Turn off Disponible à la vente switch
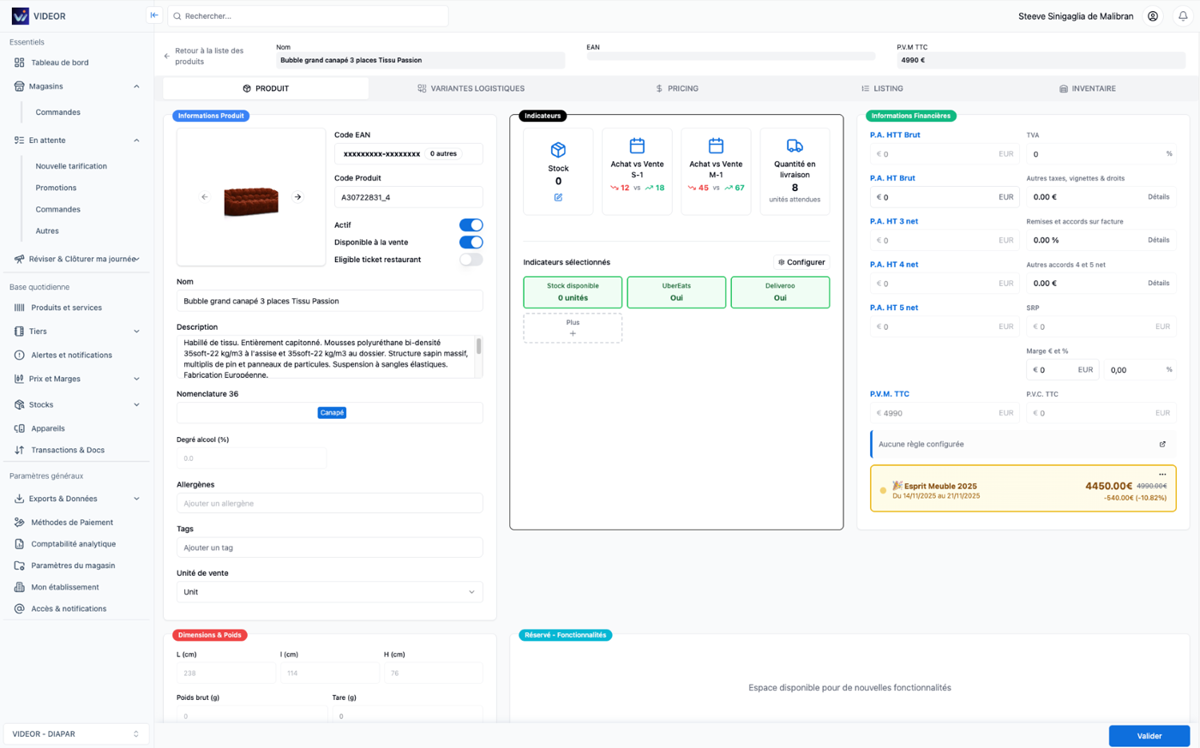The width and height of the screenshot is (1200, 748). click(470, 242)
